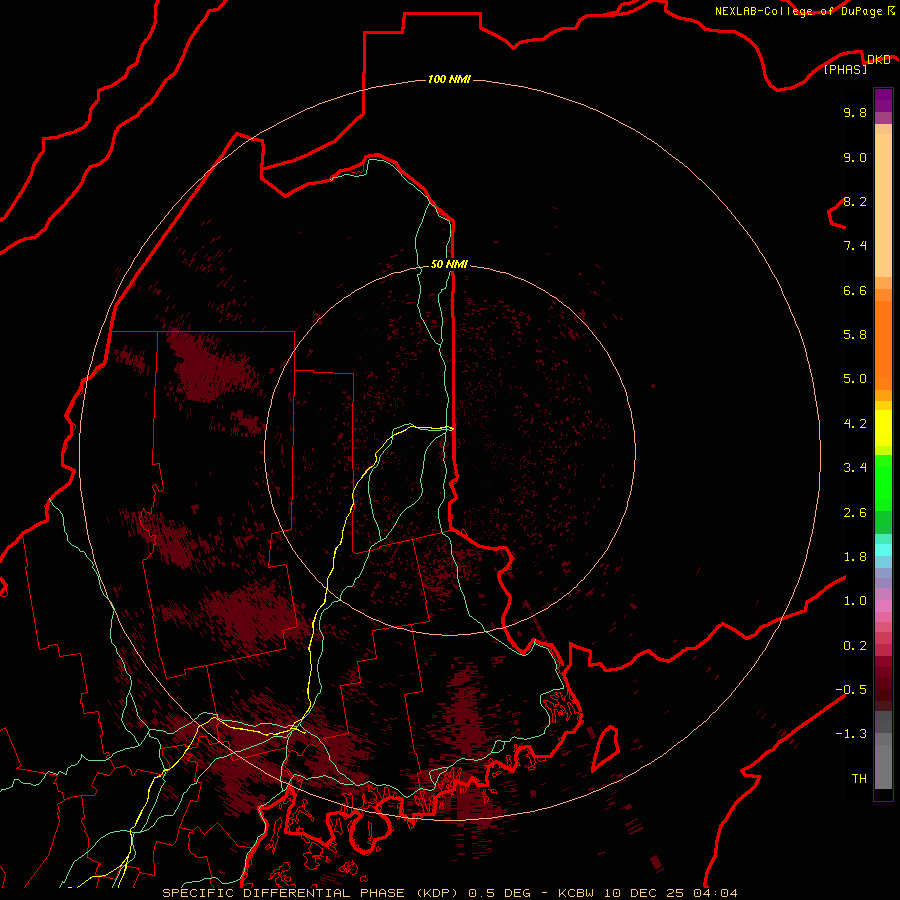Viewport: 900px width, 900px height.
Task: Pick the pale peach band on the color scale
Action: click(883, 205)
